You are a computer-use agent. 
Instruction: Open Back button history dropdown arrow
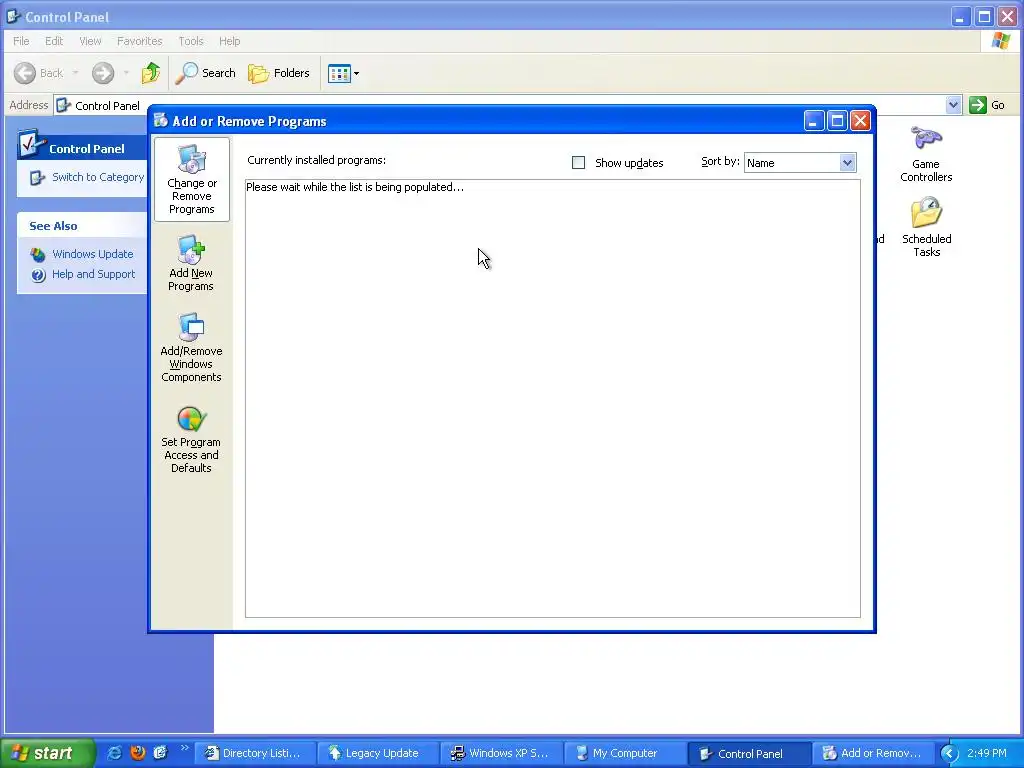[76, 73]
